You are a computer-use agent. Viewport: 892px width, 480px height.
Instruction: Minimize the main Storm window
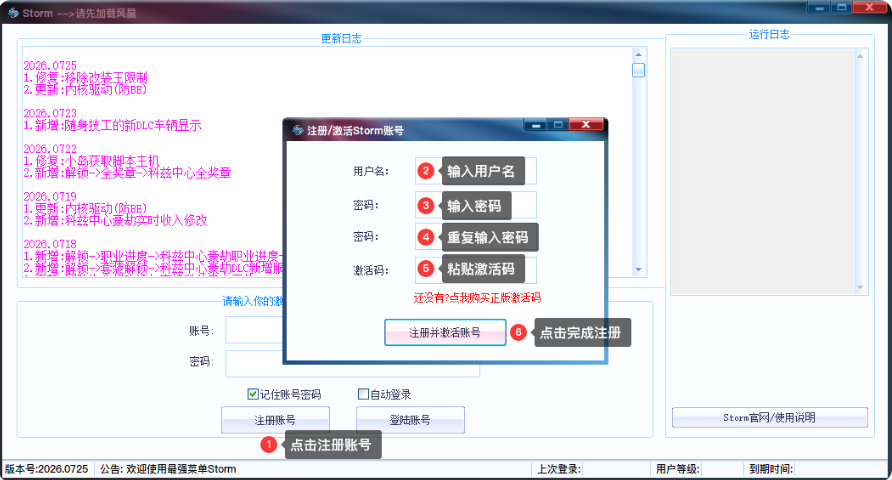(x=819, y=7)
